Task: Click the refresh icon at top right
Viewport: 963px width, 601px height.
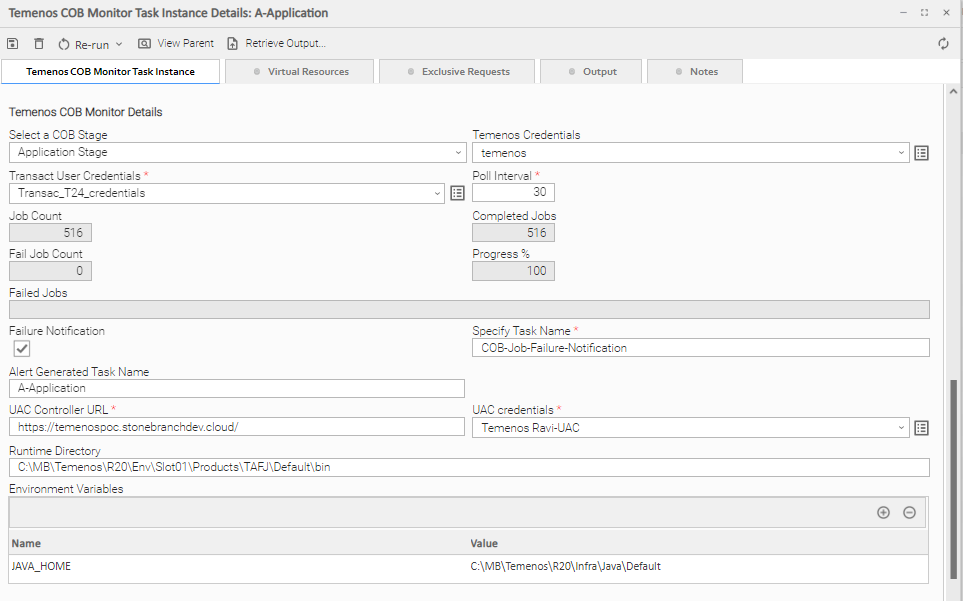Action: (943, 44)
